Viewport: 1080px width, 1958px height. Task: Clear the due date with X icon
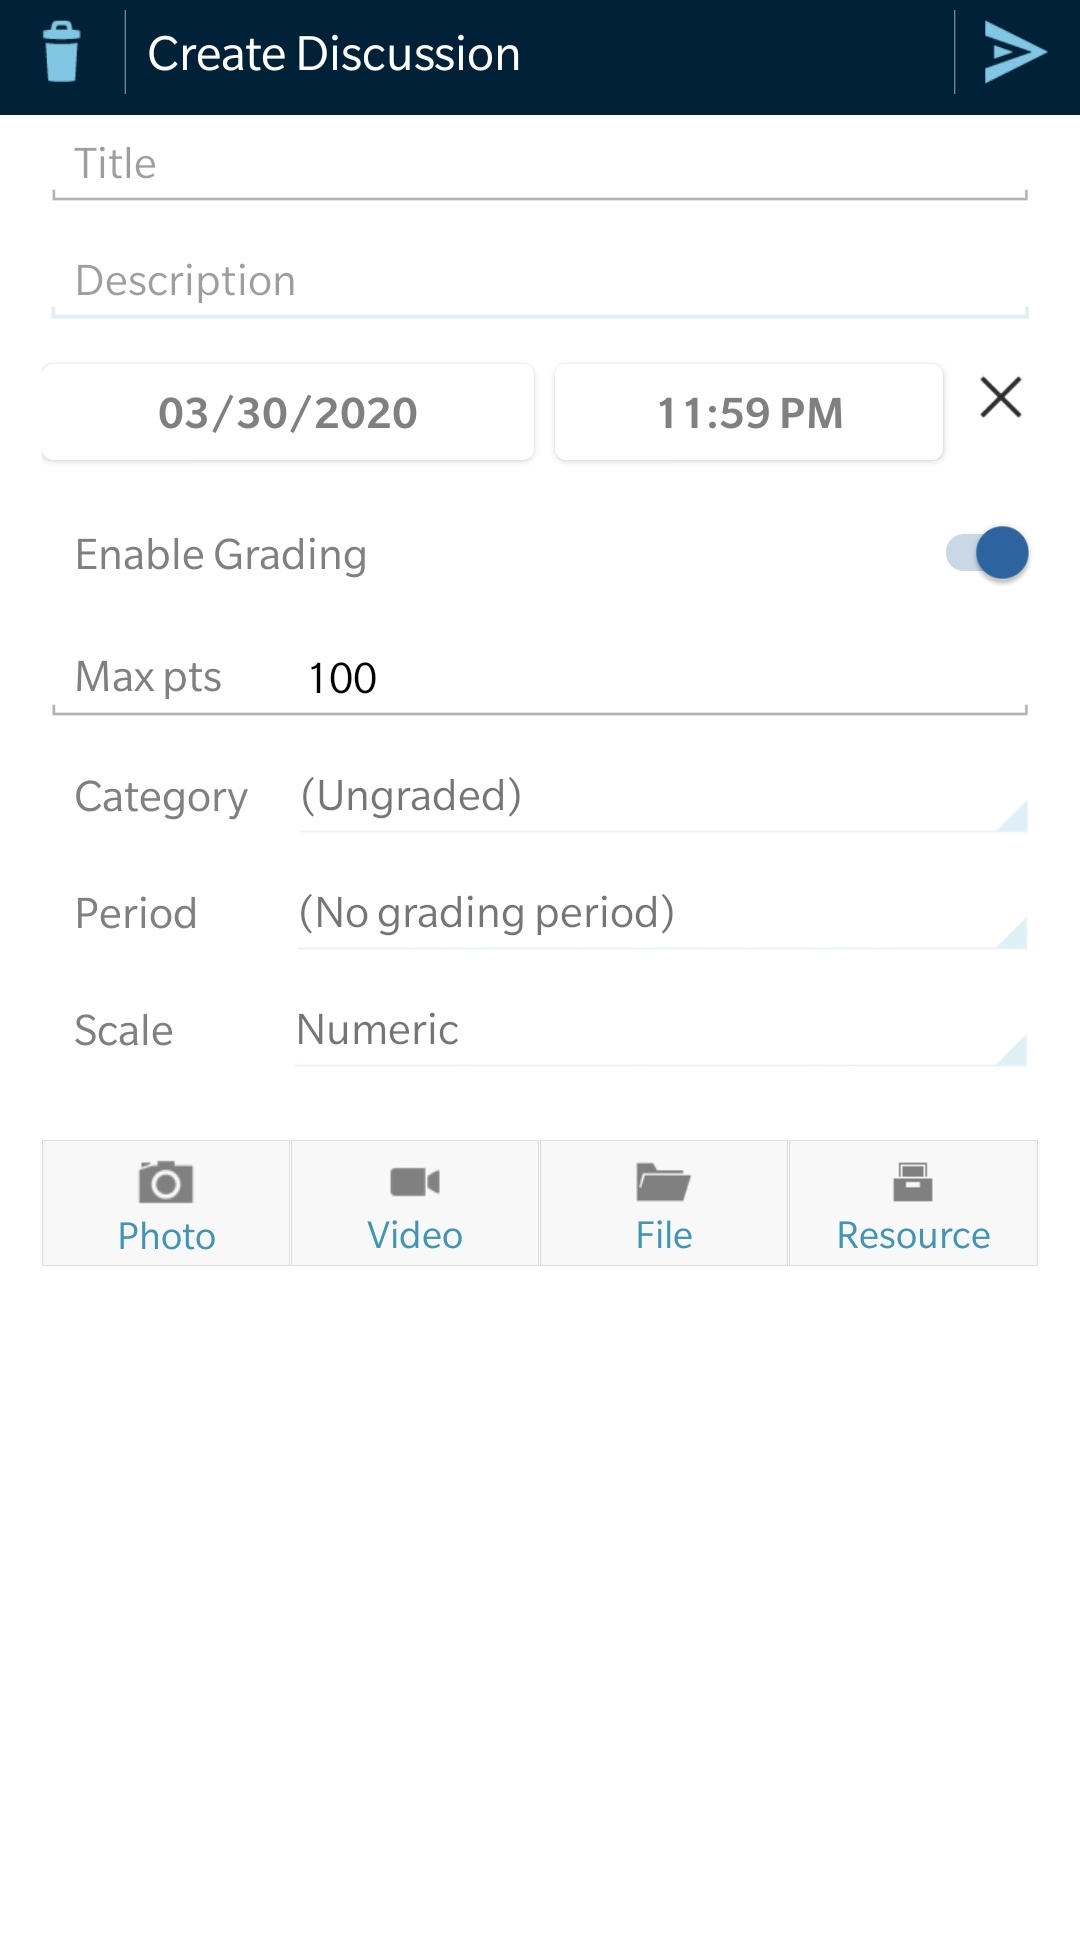[1000, 397]
